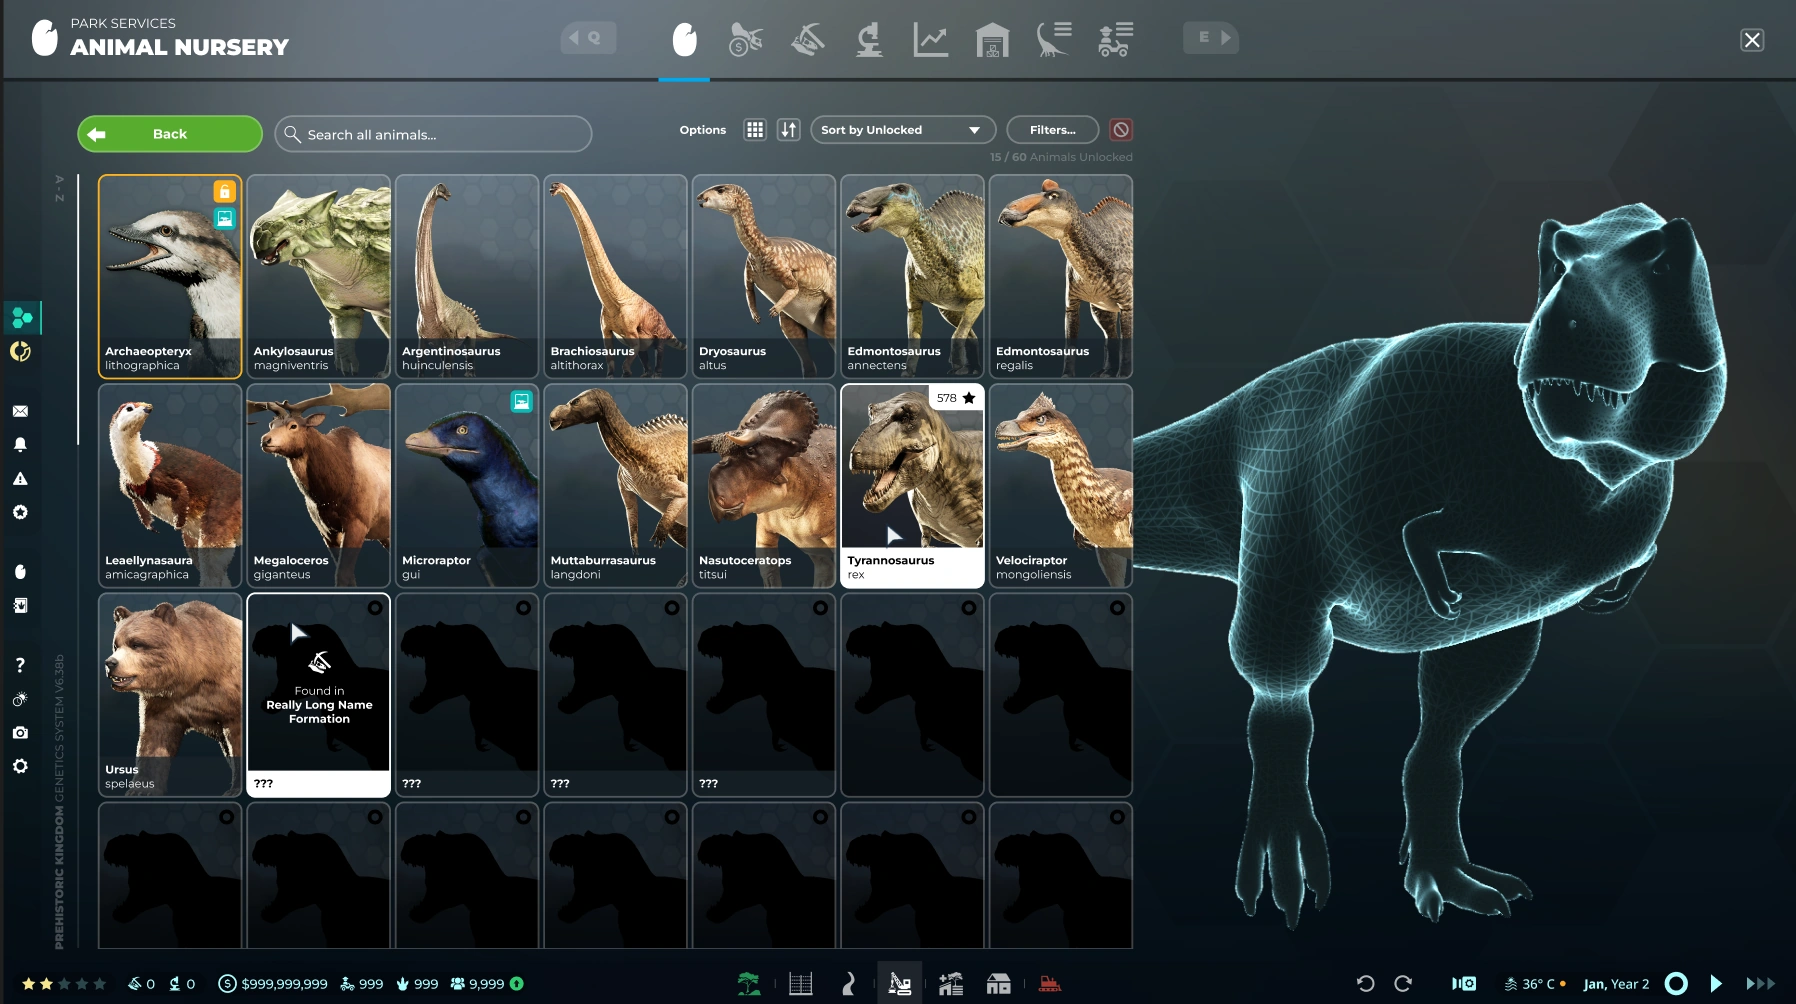Open the star badge sidebar icon
This screenshot has width=1796, height=1004.
point(20,512)
